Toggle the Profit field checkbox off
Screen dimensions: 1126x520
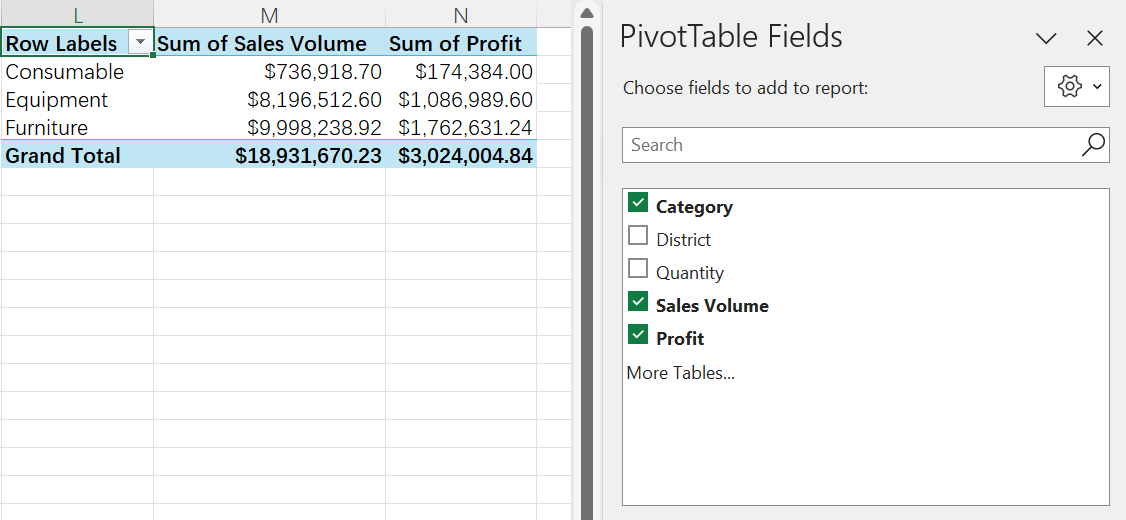[x=638, y=336]
